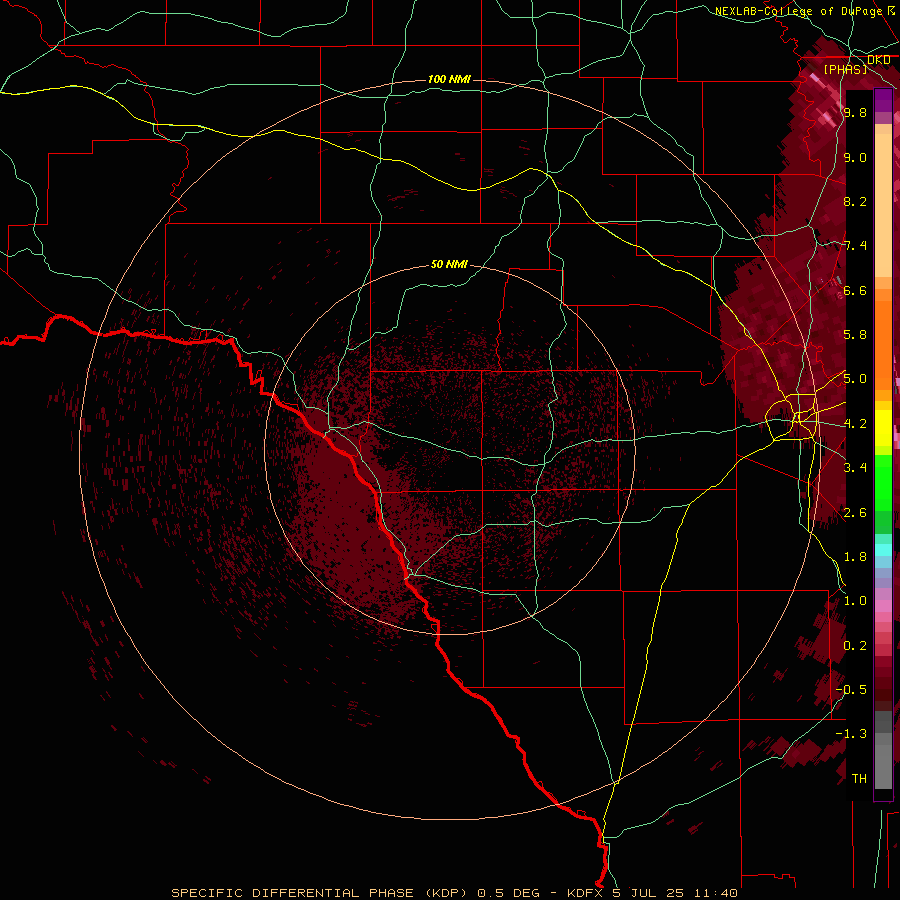This screenshot has width=900, height=900.
Task: Click the 0.2 value on the color scale
Action: (x=855, y=646)
